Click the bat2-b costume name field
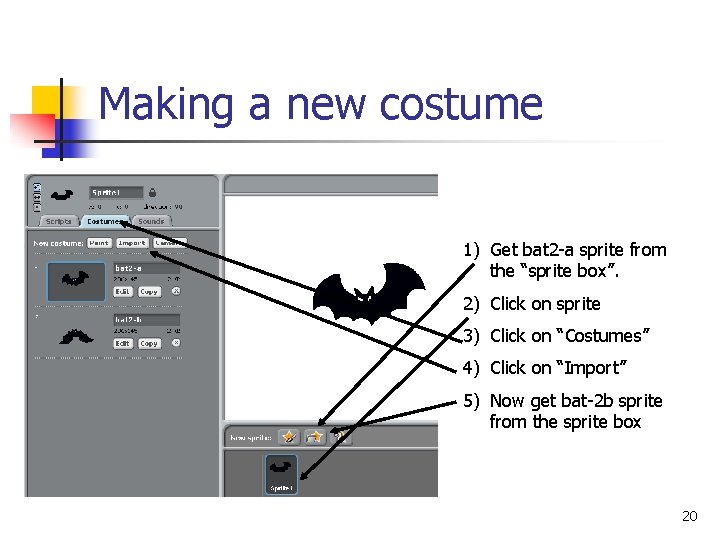This screenshot has width=720, height=540. 146,320
